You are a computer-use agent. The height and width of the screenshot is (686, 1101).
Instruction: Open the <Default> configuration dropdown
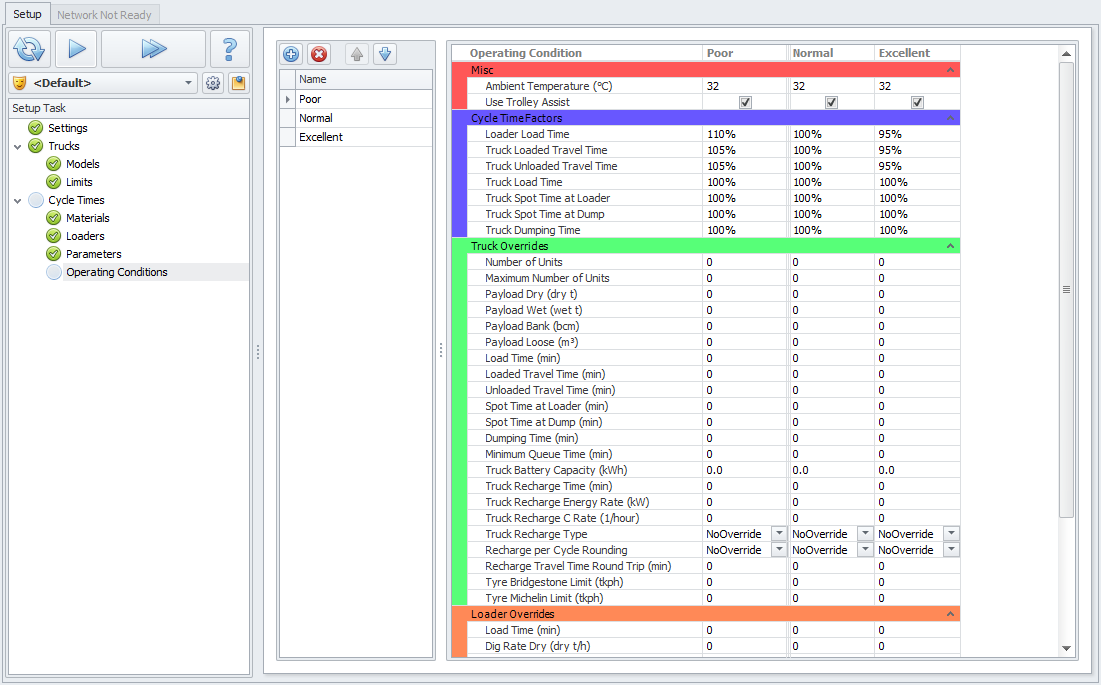(190, 83)
